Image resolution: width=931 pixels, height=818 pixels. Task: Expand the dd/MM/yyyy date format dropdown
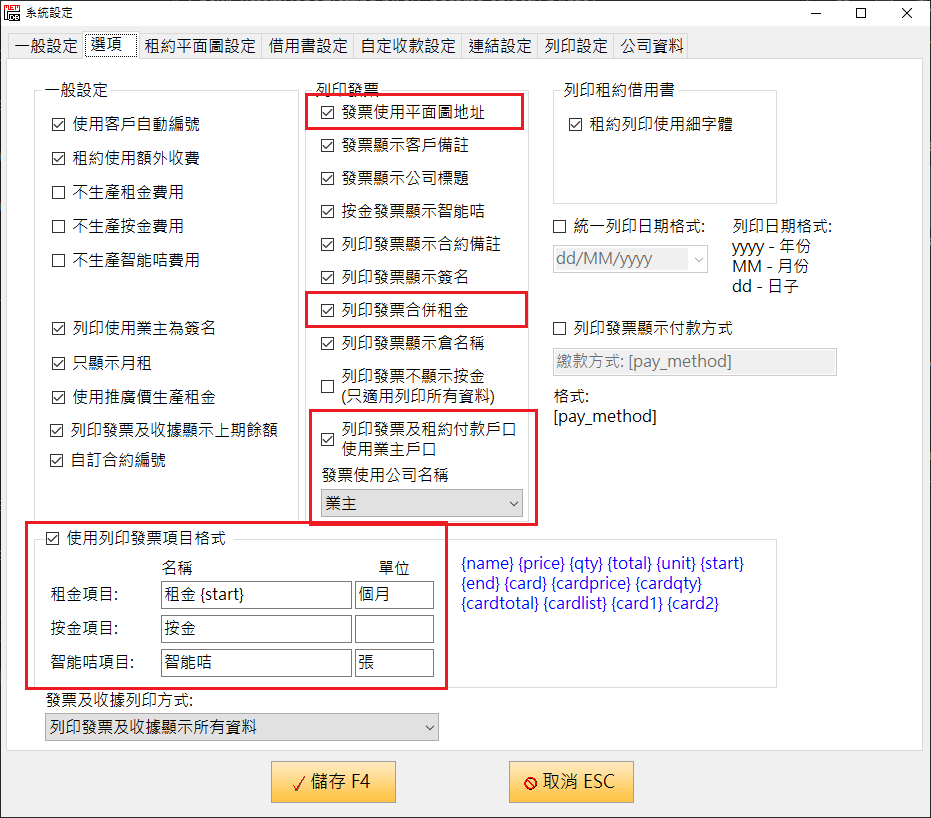(630, 259)
